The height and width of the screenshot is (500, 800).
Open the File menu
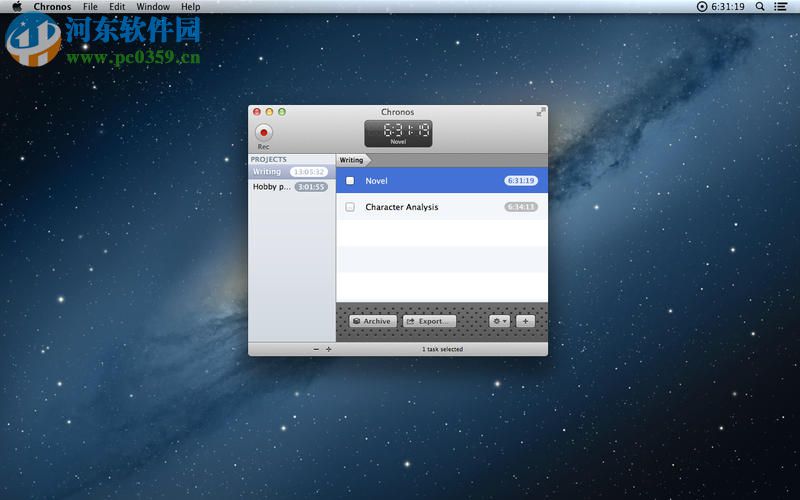pyautogui.click(x=90, y=7)
